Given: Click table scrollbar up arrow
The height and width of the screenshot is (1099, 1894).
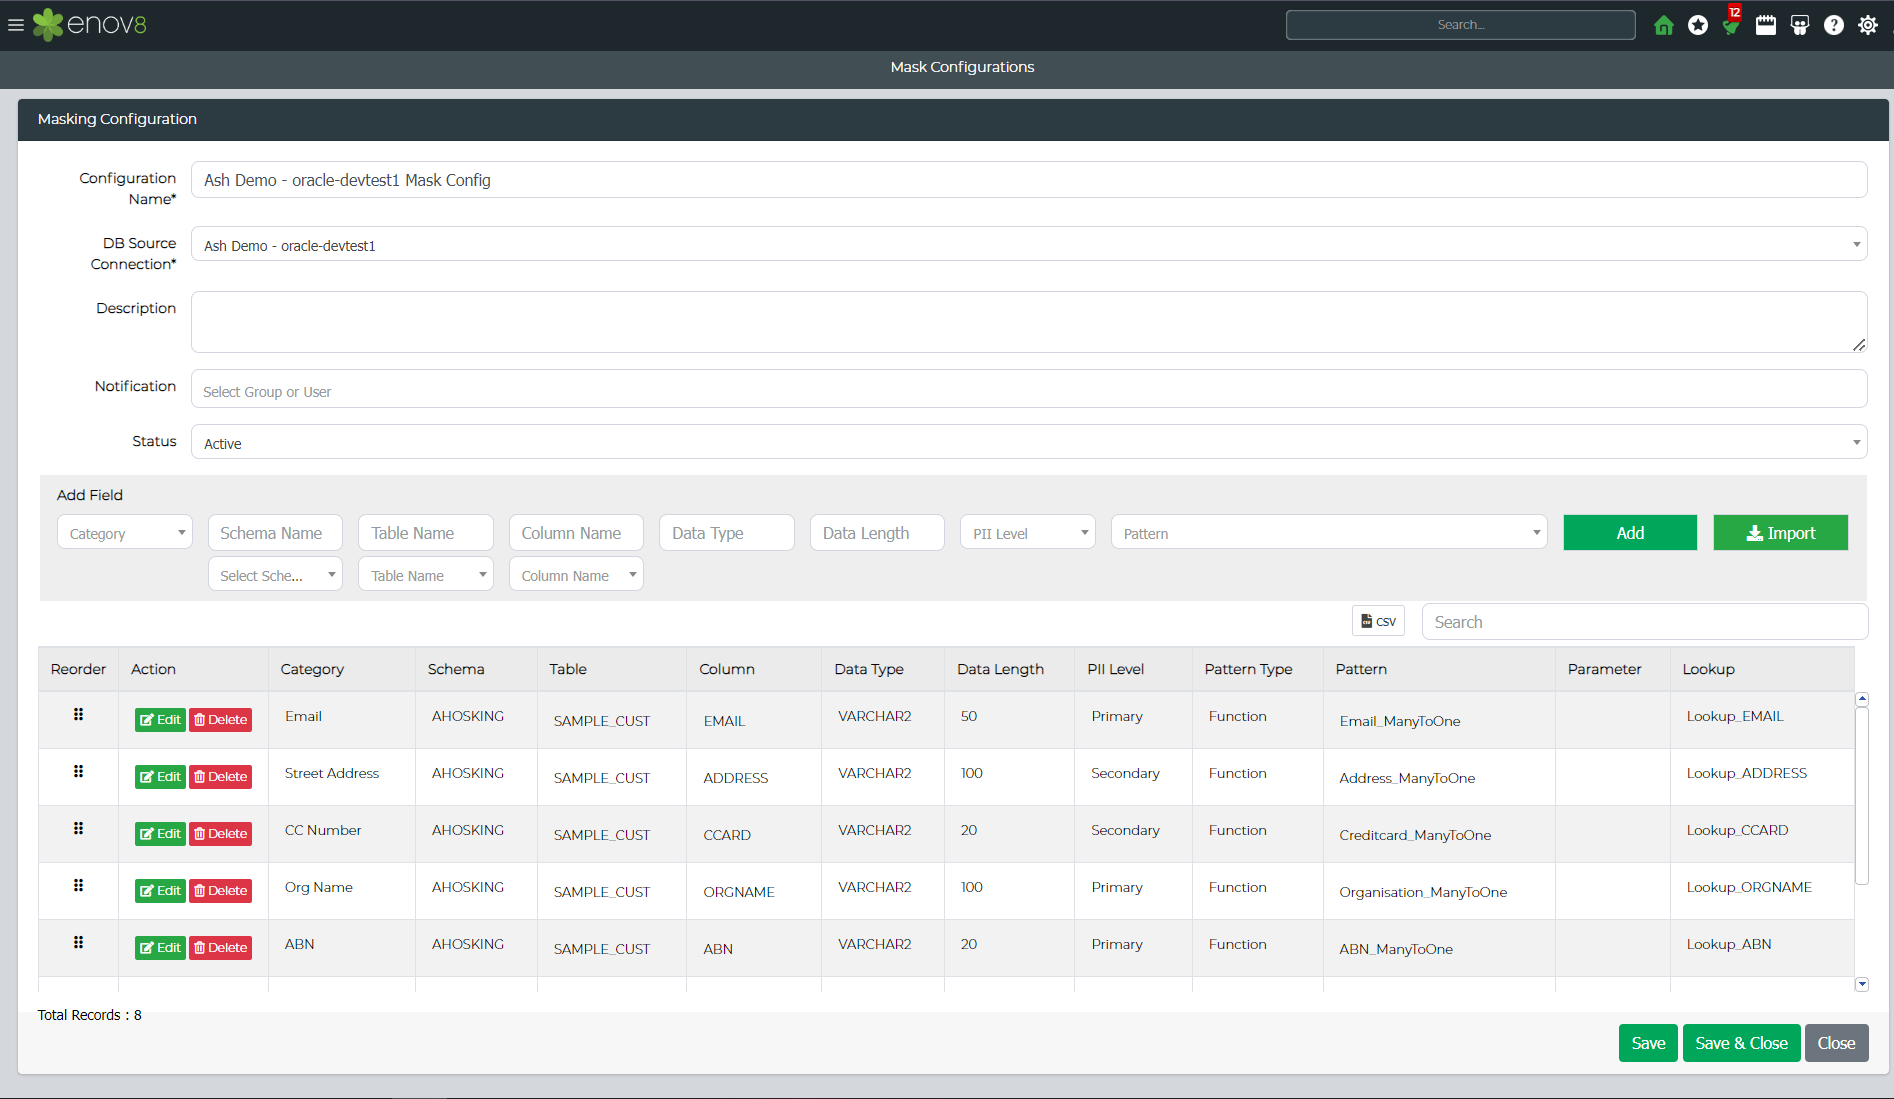Looking at the screenshot, I should click(1862, 699).
